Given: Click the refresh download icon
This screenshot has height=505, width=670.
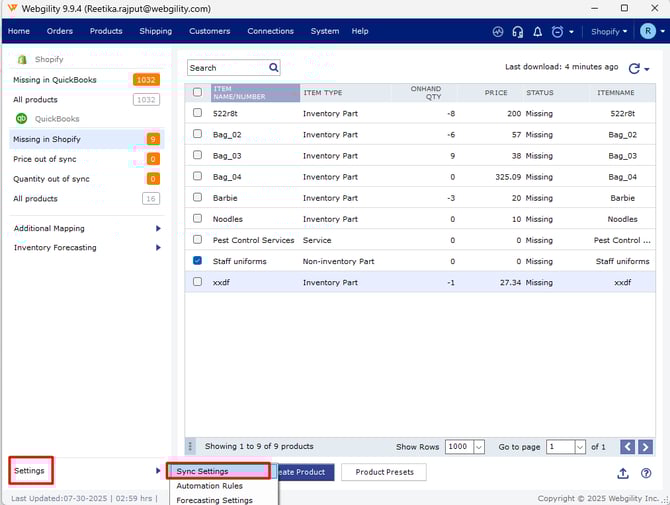Looking at the screenshot, I should click(x=634, y=68).
